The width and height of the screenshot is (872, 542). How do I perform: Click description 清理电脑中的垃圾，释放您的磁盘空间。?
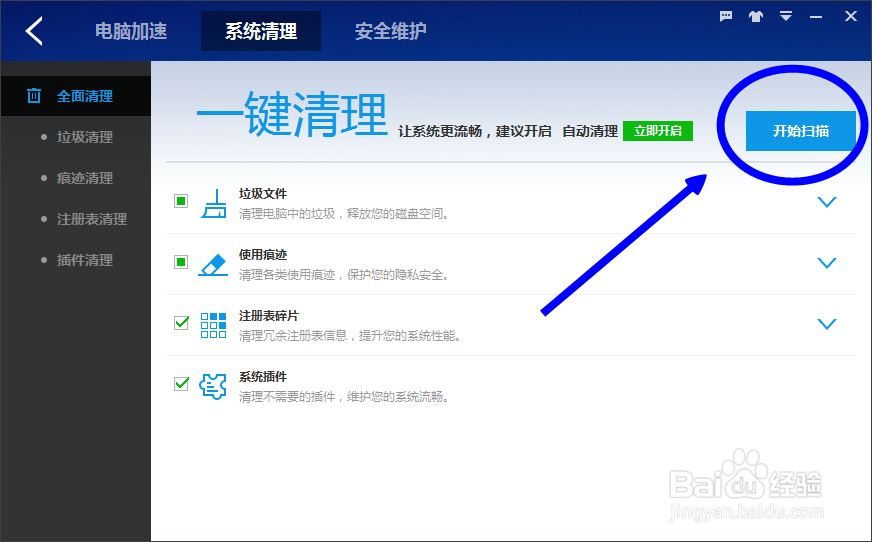coord(344,214)
